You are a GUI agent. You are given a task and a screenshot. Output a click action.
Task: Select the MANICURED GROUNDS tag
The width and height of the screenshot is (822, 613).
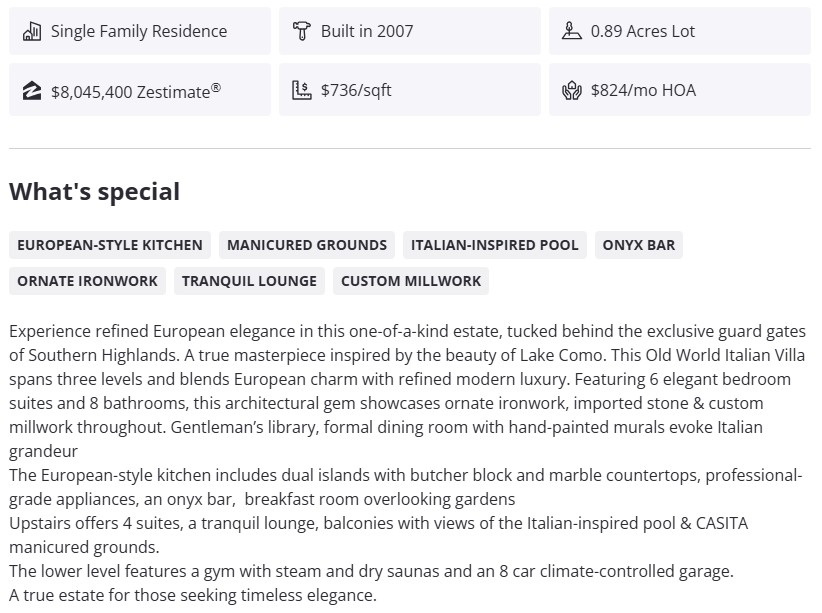pos(307,245)
